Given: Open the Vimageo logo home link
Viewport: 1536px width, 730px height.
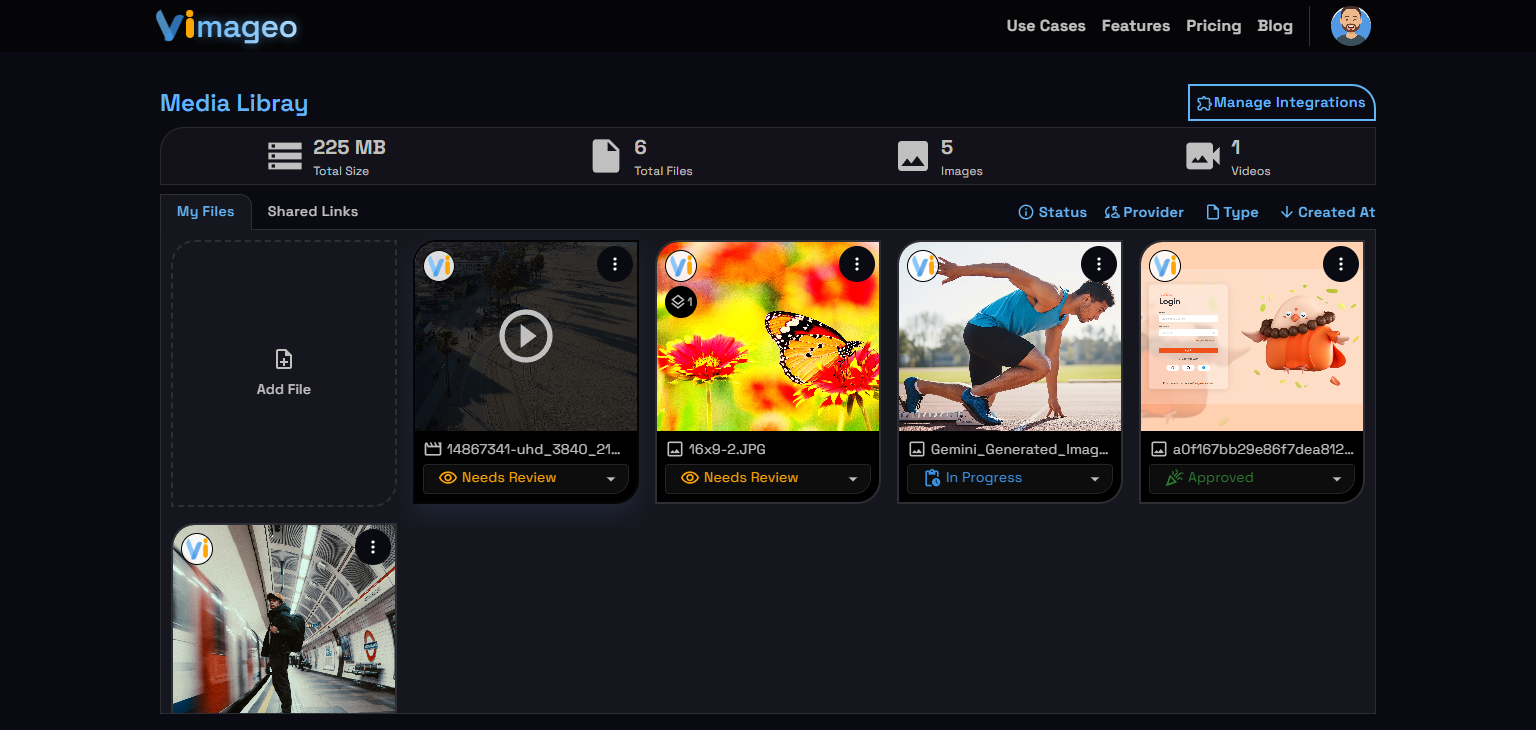Looking at the screenshot, I should pyautogui.click(x=227, y=26).
